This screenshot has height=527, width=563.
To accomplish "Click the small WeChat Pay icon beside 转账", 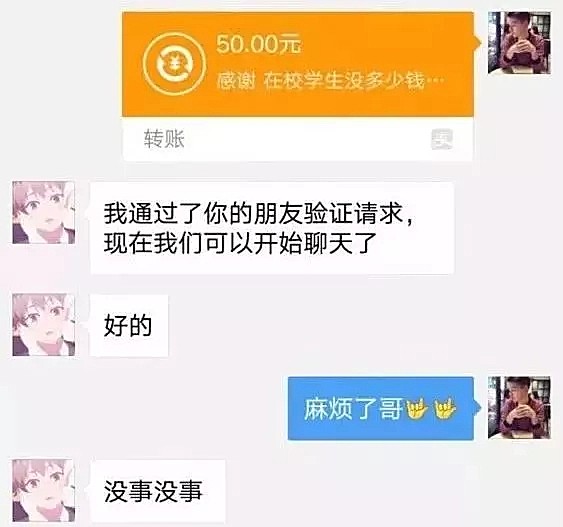I will point(442,139).
